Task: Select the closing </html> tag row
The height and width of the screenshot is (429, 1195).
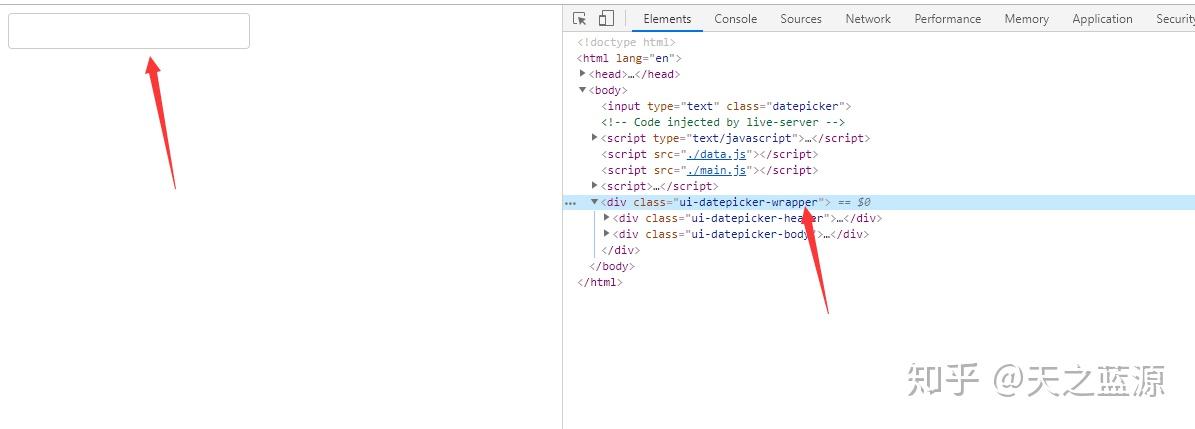Action: click(x=600, y=282)
